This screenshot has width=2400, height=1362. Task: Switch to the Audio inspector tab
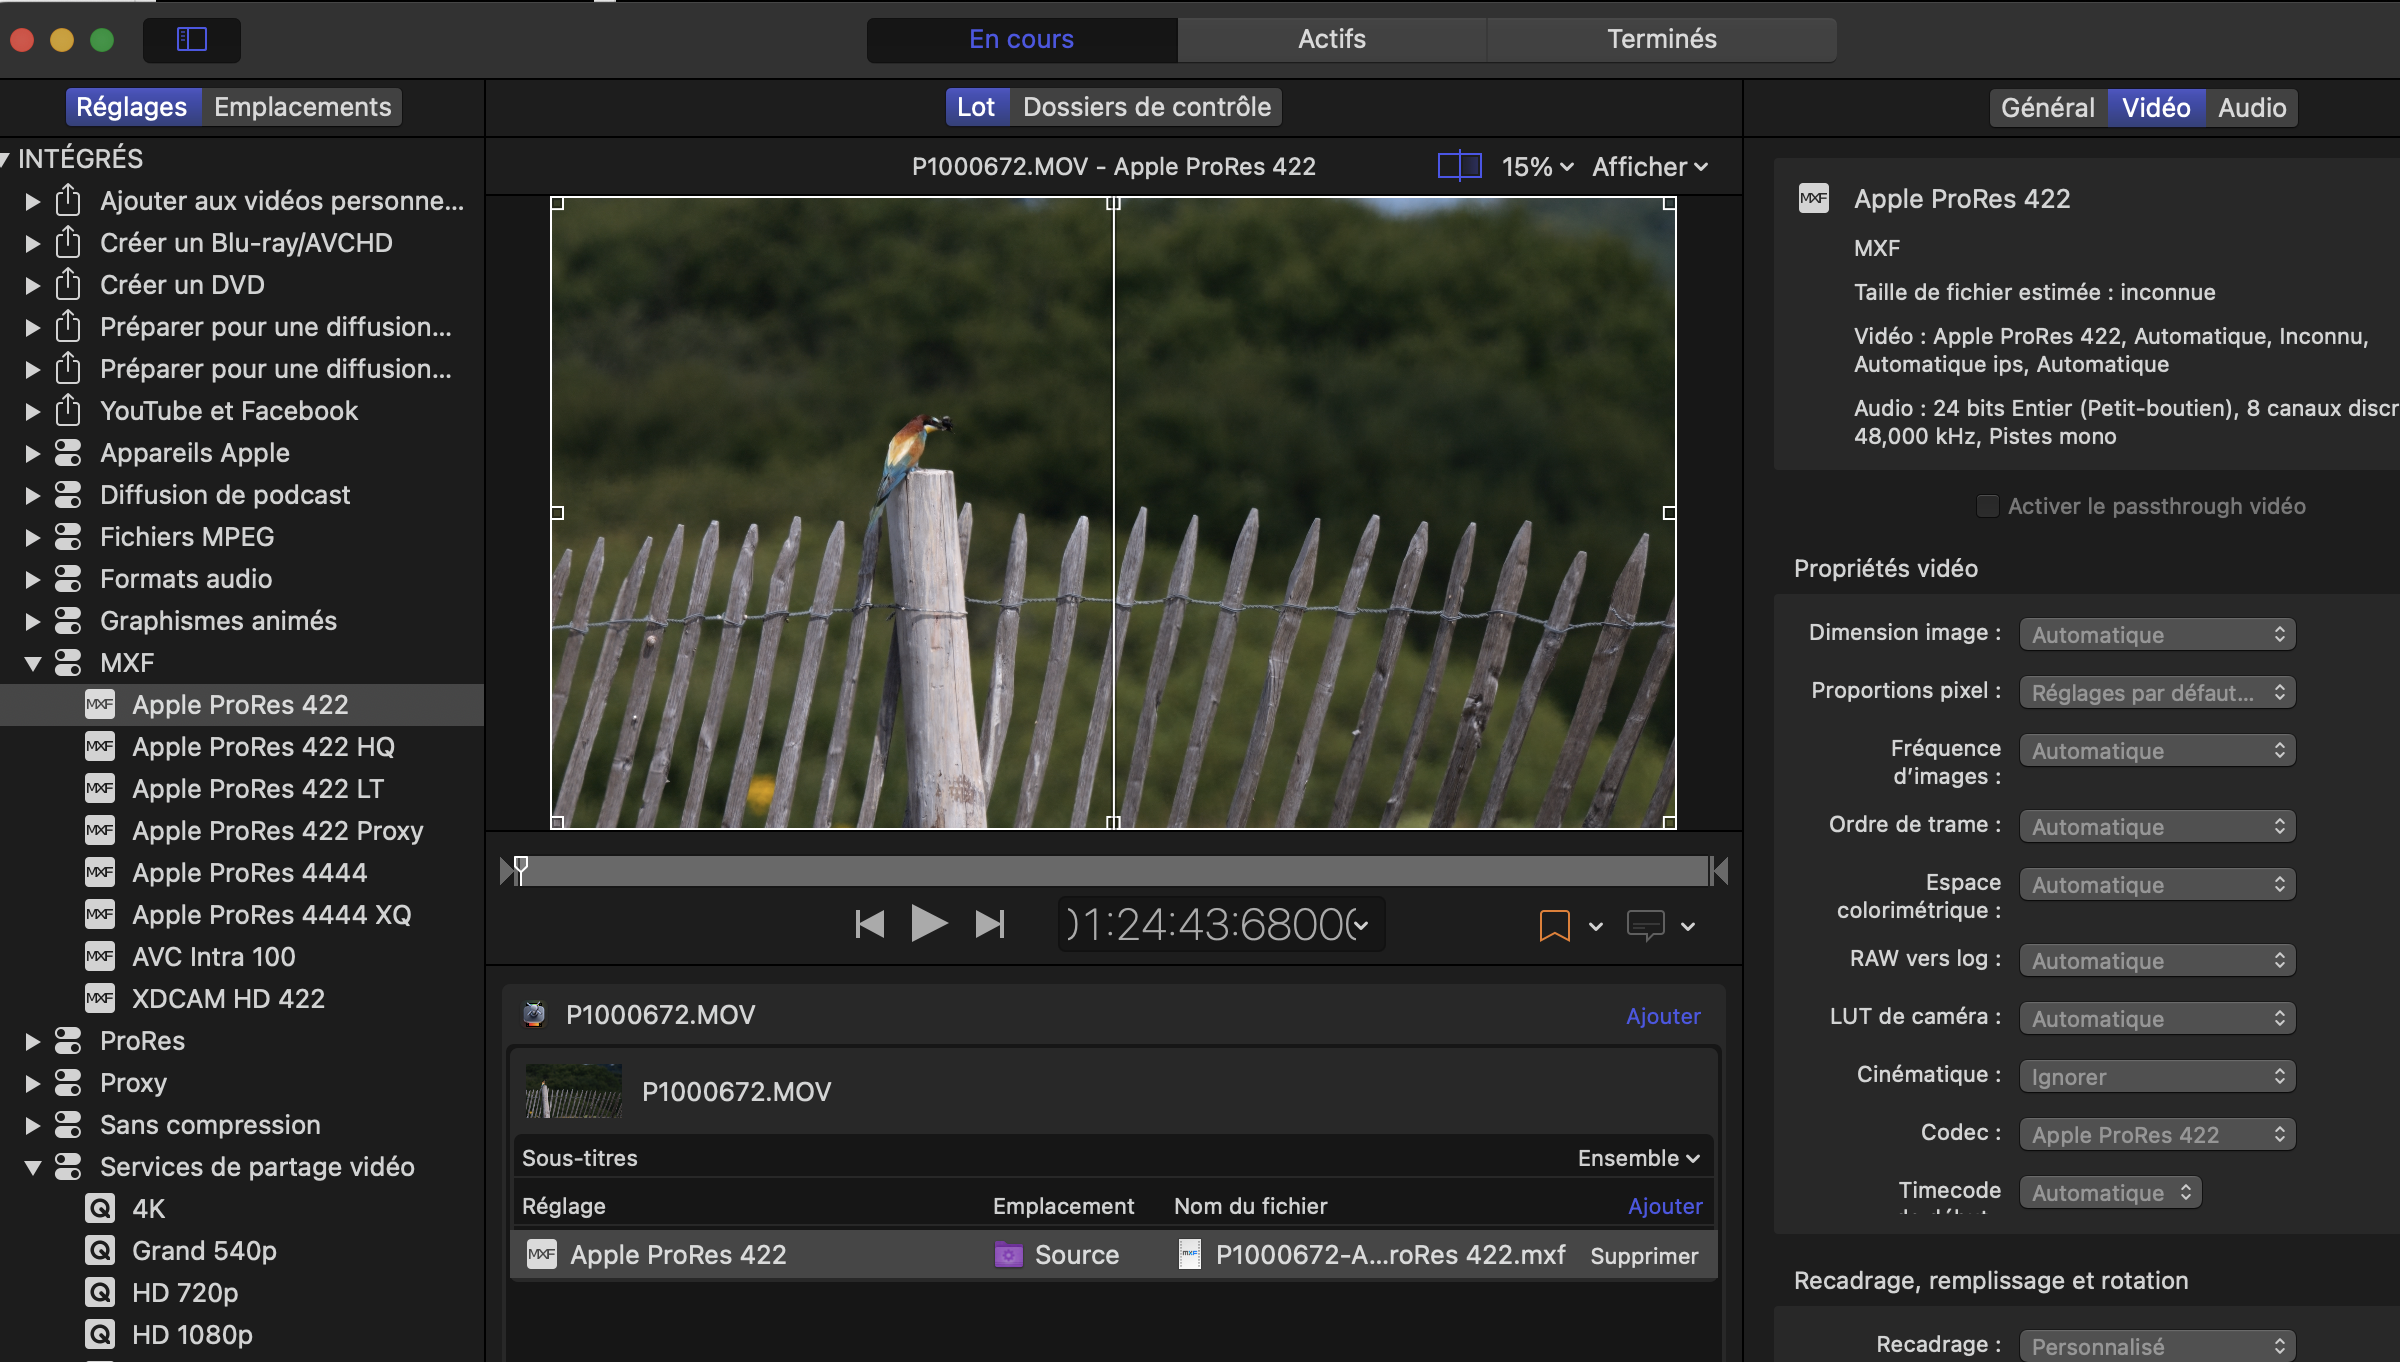[2251, 107]
